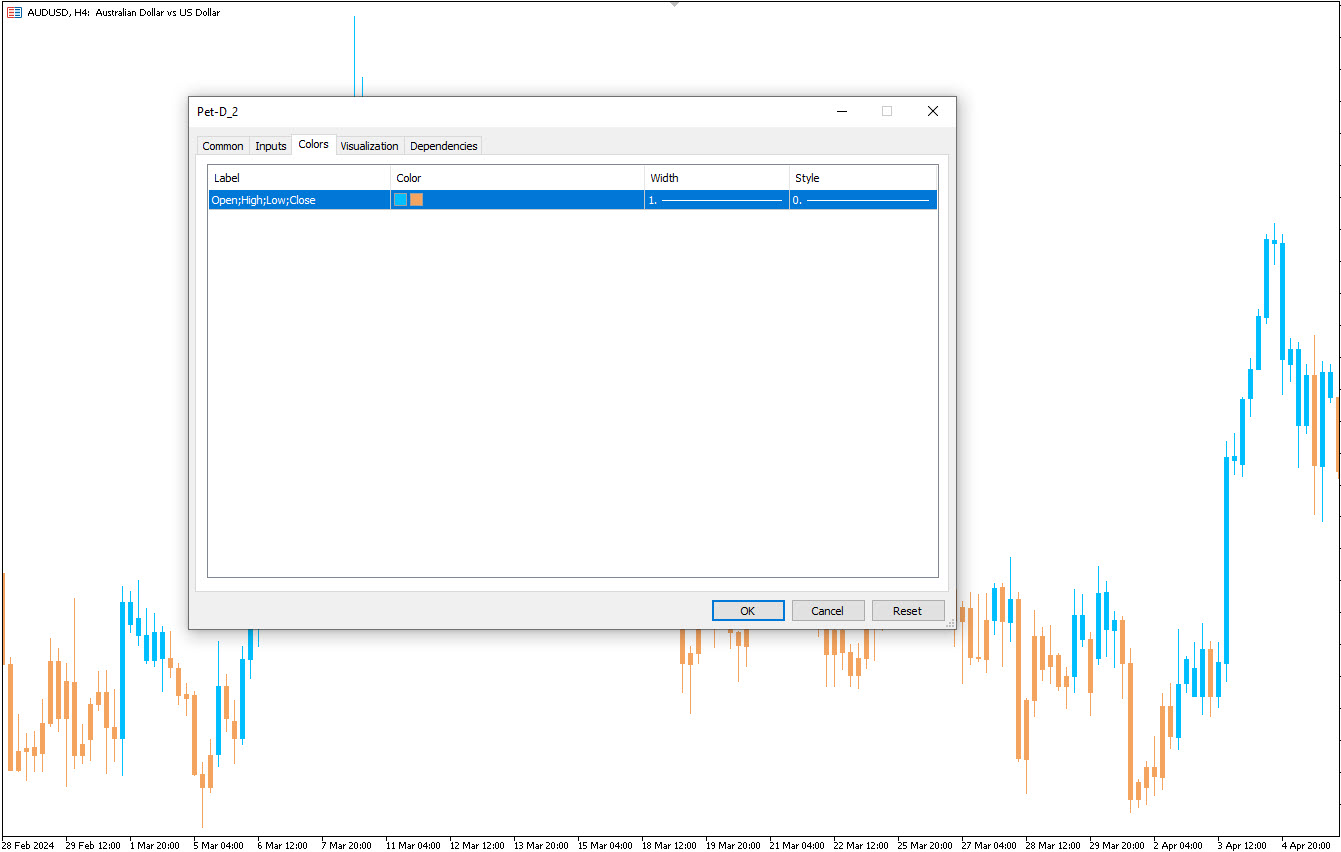Screen dimensions: 1341x852
Task: Open the Visualization tab
Action: point(369,145)
